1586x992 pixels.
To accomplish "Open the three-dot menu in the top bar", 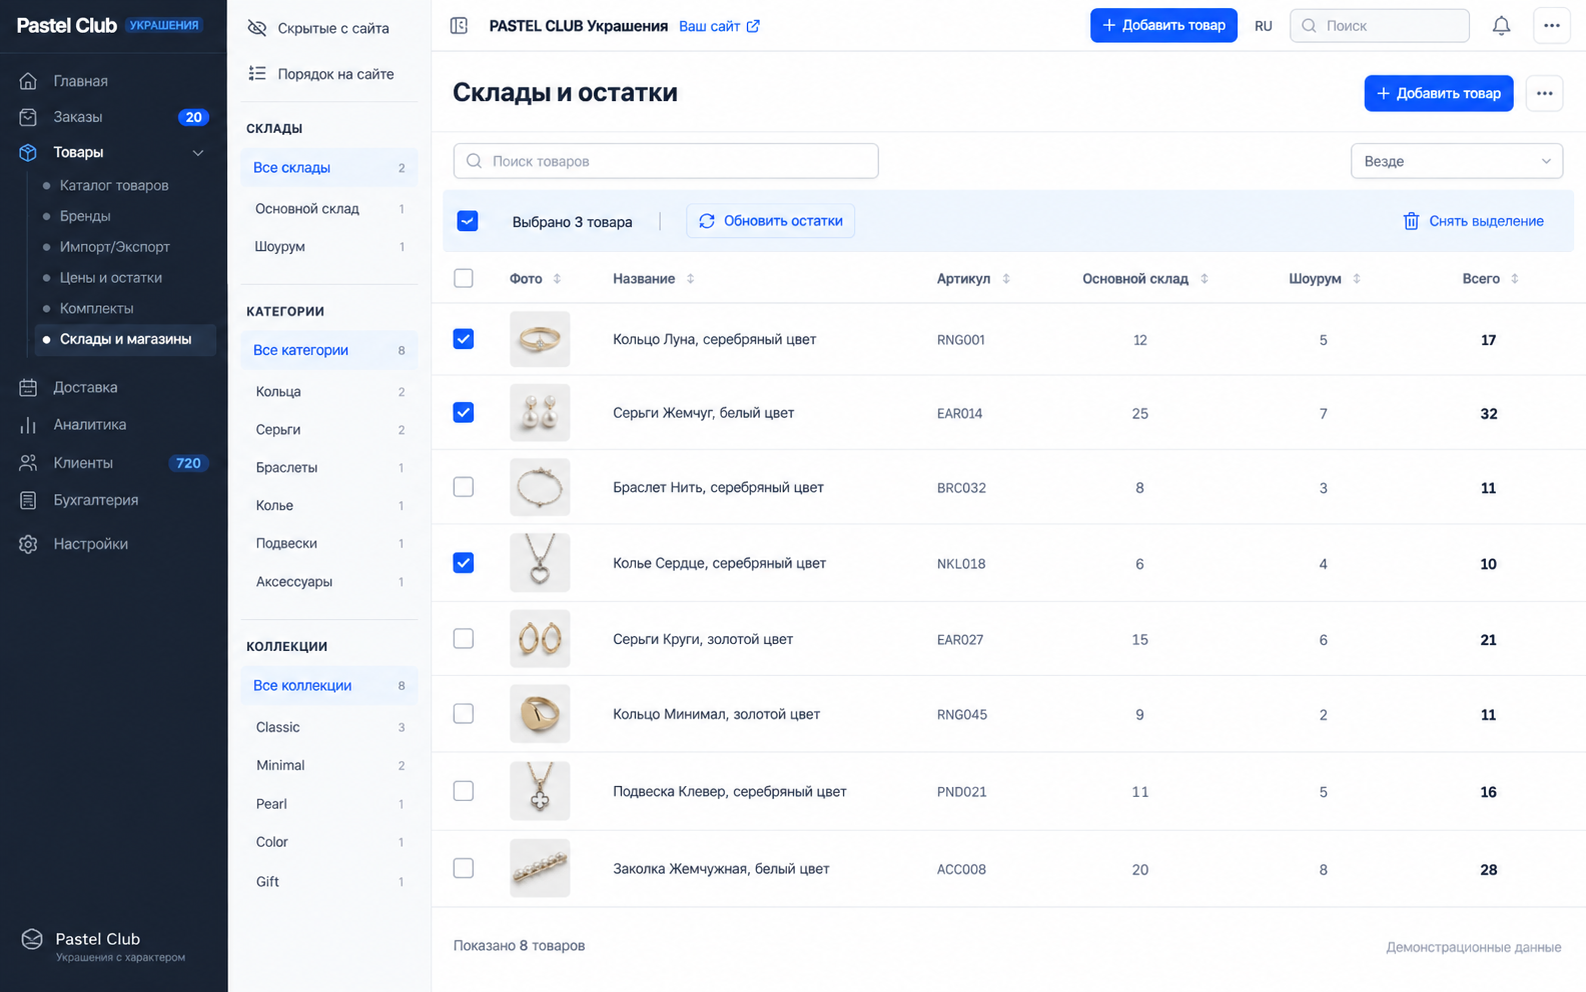I will click(x=1551, y=26).
